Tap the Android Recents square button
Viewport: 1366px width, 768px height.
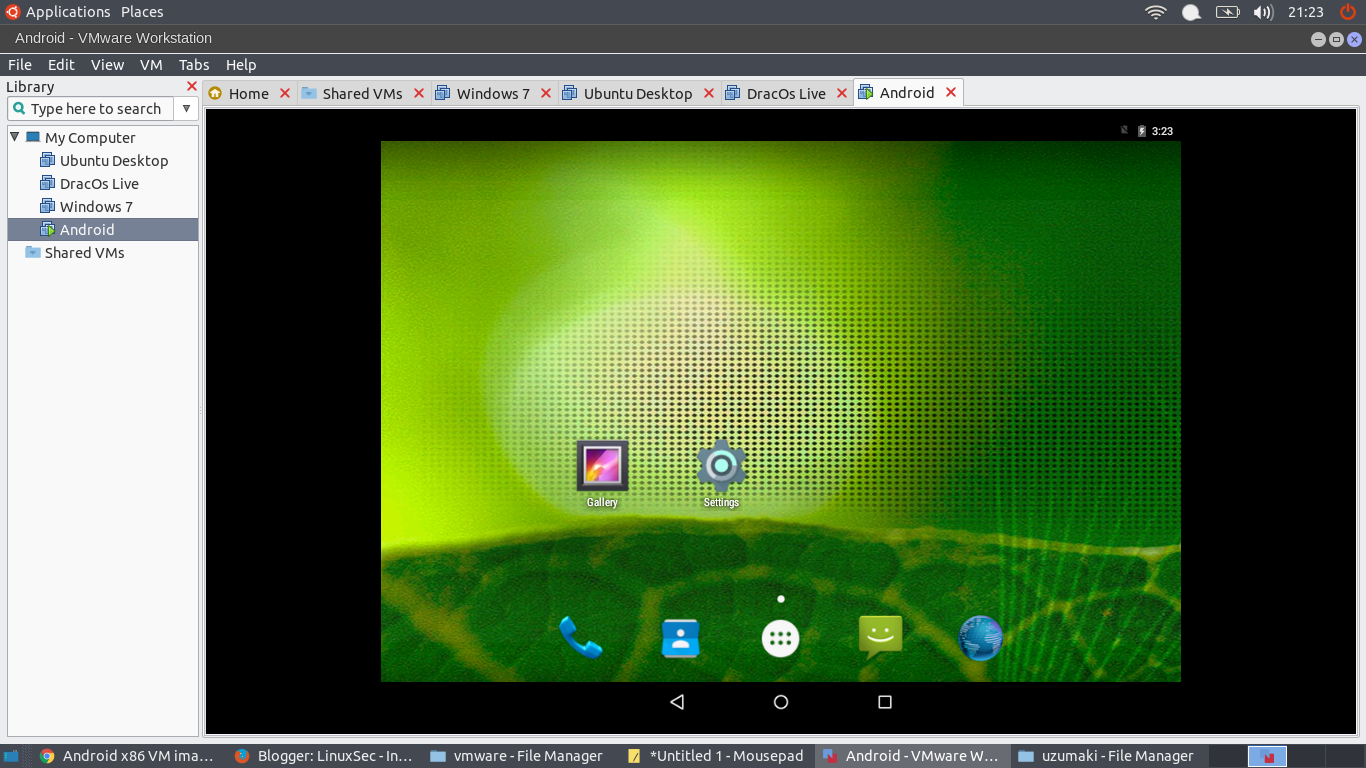tap(885, 702)
